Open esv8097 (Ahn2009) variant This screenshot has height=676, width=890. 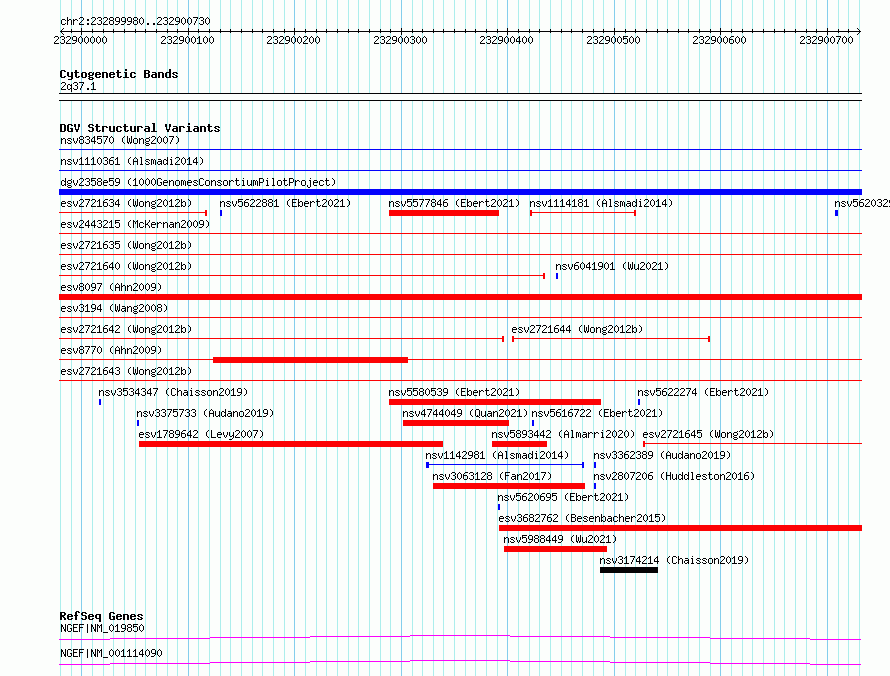pyautogui.click(x=111, y=287)
